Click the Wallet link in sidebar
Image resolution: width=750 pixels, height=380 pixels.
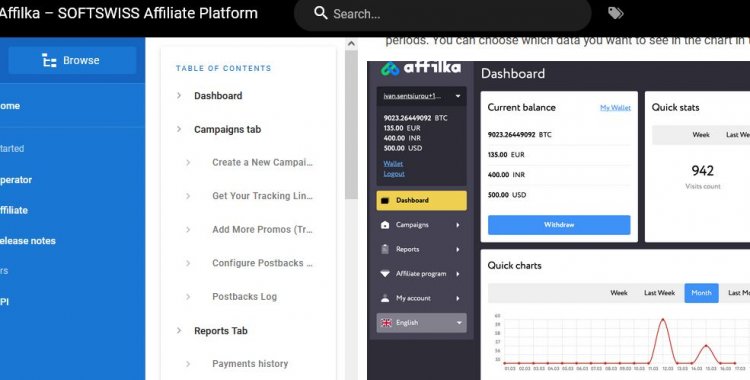click(393, 164)
